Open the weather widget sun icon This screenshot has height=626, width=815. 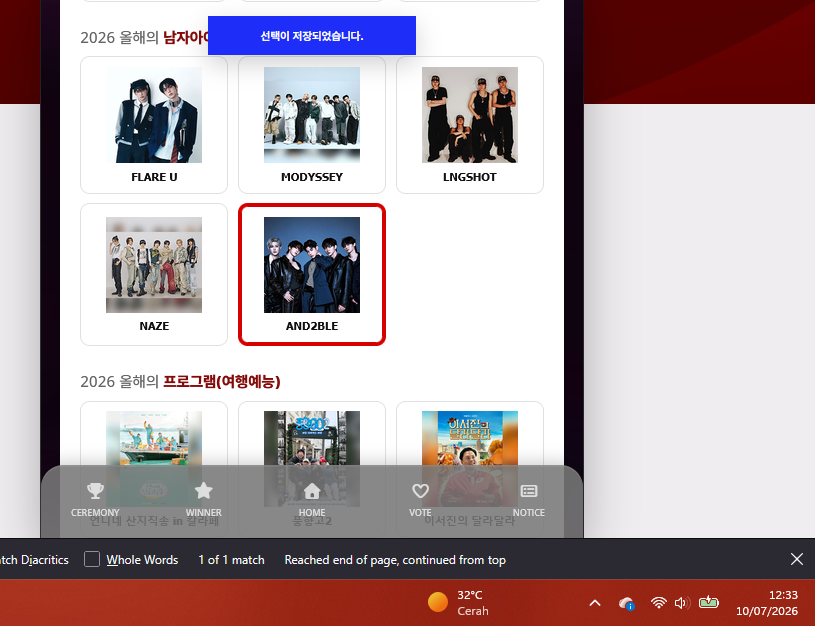point(438,603)
